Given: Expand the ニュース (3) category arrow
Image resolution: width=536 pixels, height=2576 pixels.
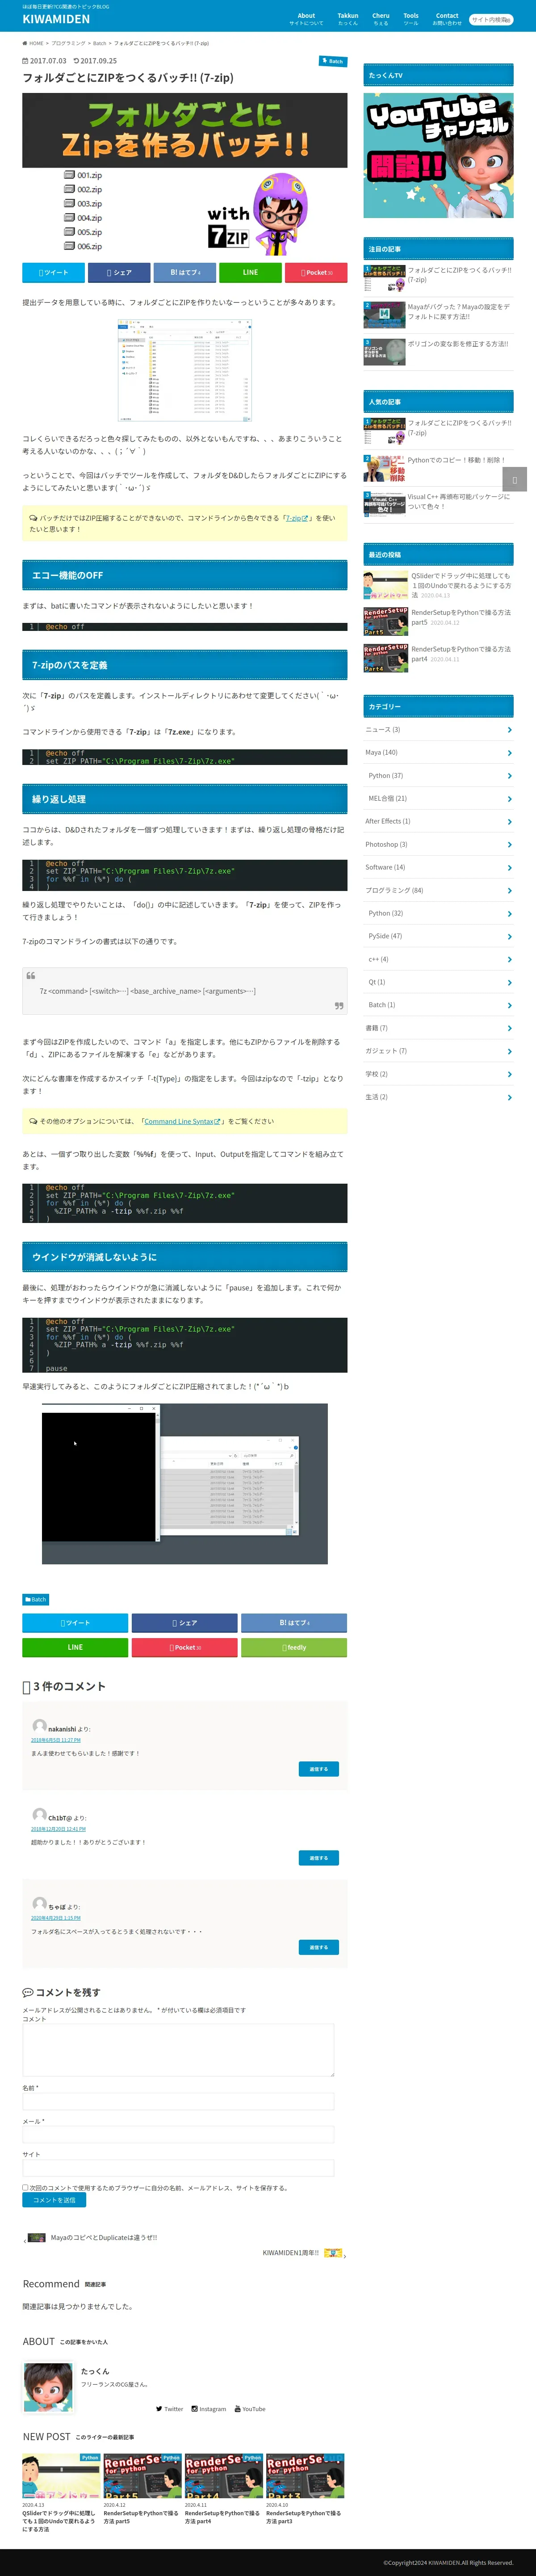Looking at the screenshot, I should (x=509, y=730).
